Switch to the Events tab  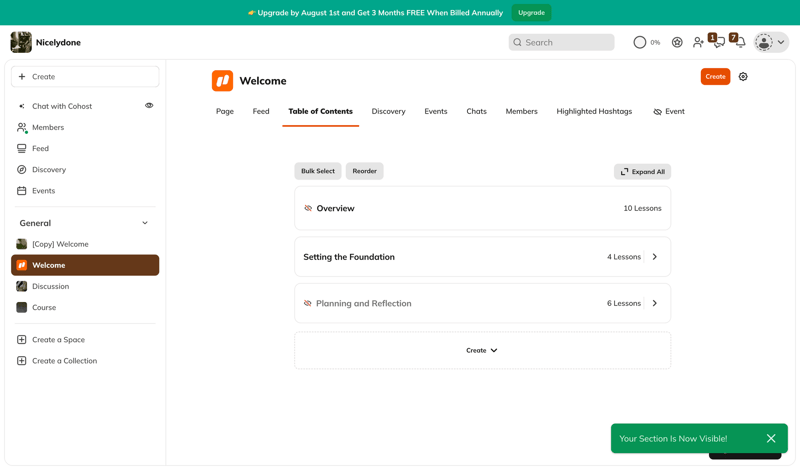pyautogui.click(x=436, y=111)
